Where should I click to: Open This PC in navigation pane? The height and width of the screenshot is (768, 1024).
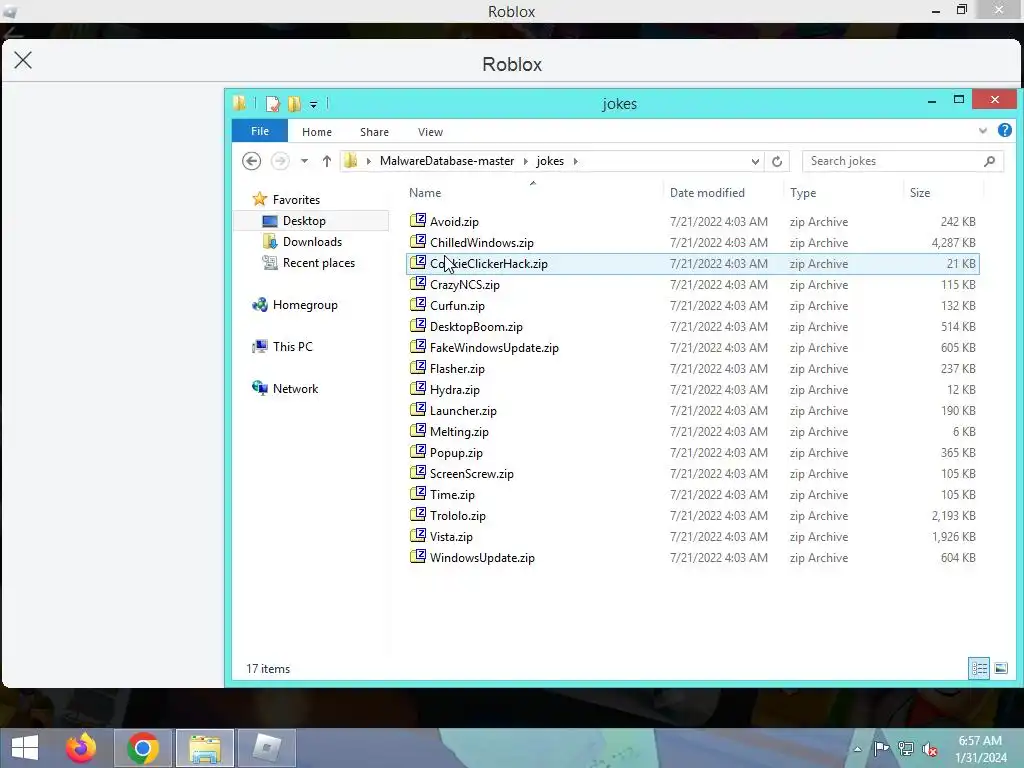point(293,346)
